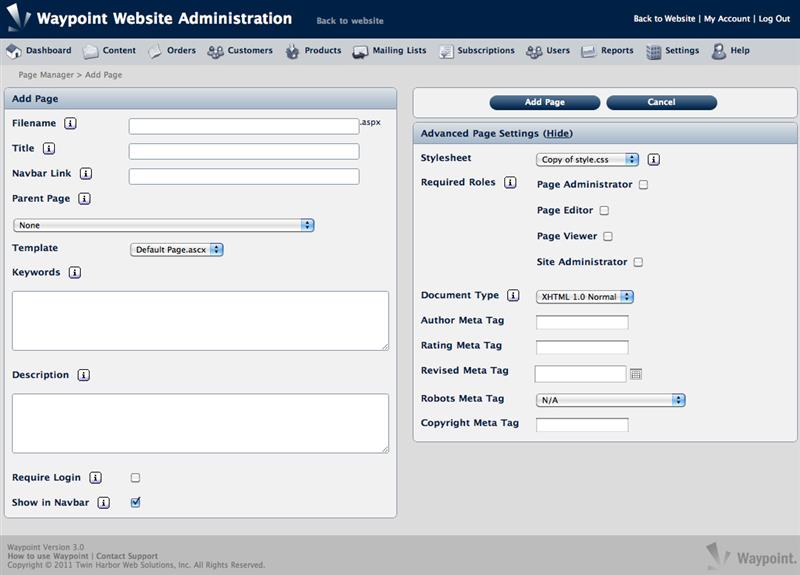This screenshot has width=800, height=575.
Task: Open the My Account link
Action: [x=727, y=19]
